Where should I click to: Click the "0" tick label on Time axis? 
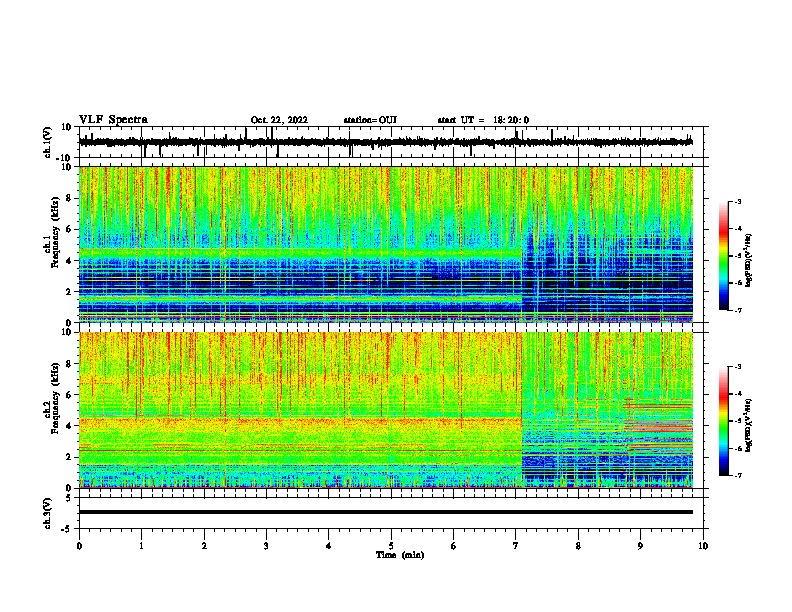point(79,546)
